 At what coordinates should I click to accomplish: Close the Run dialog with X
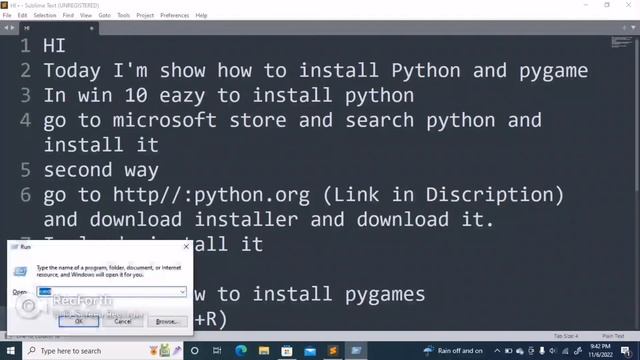(x=186, y=247)
